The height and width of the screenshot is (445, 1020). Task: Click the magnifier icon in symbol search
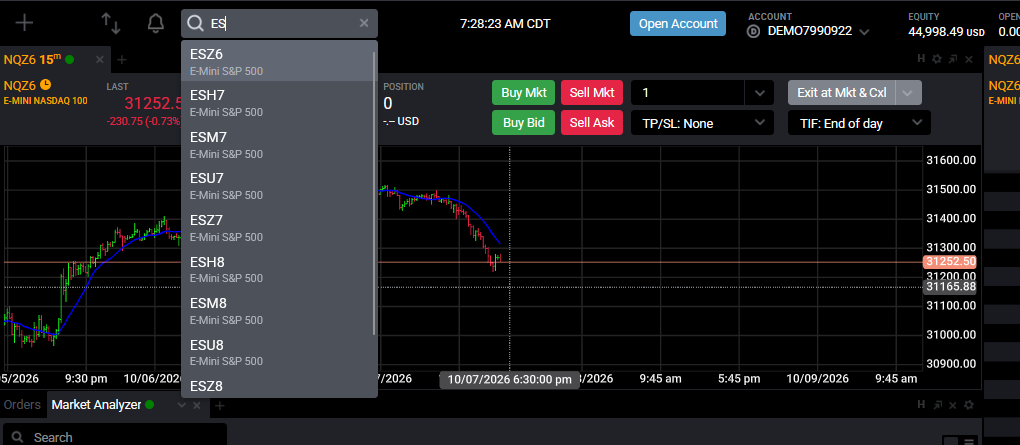coord(195,23)
